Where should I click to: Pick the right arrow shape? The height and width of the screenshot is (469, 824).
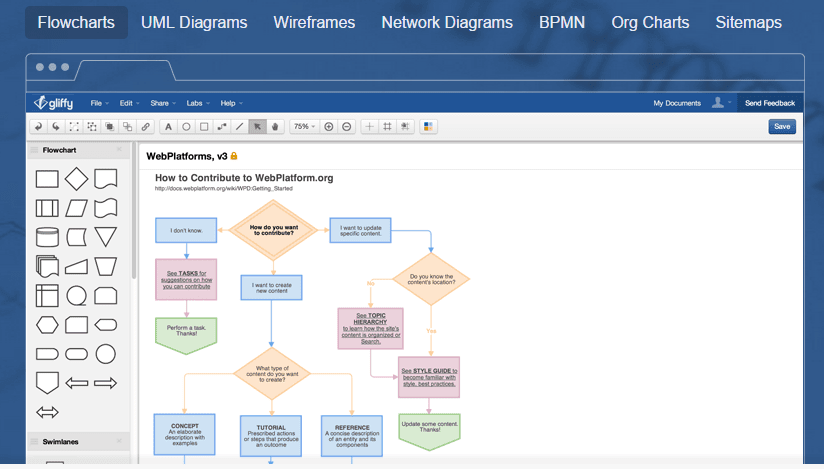pyautogui.click(x=106, y=383)
